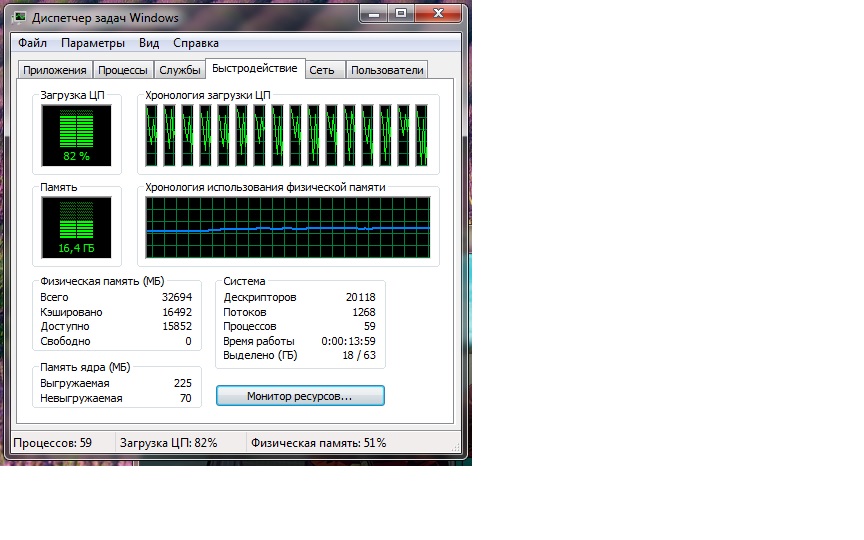Switch to the Процессы tab
The width and height of the screenshot is (864, 540).
[122, 70]
